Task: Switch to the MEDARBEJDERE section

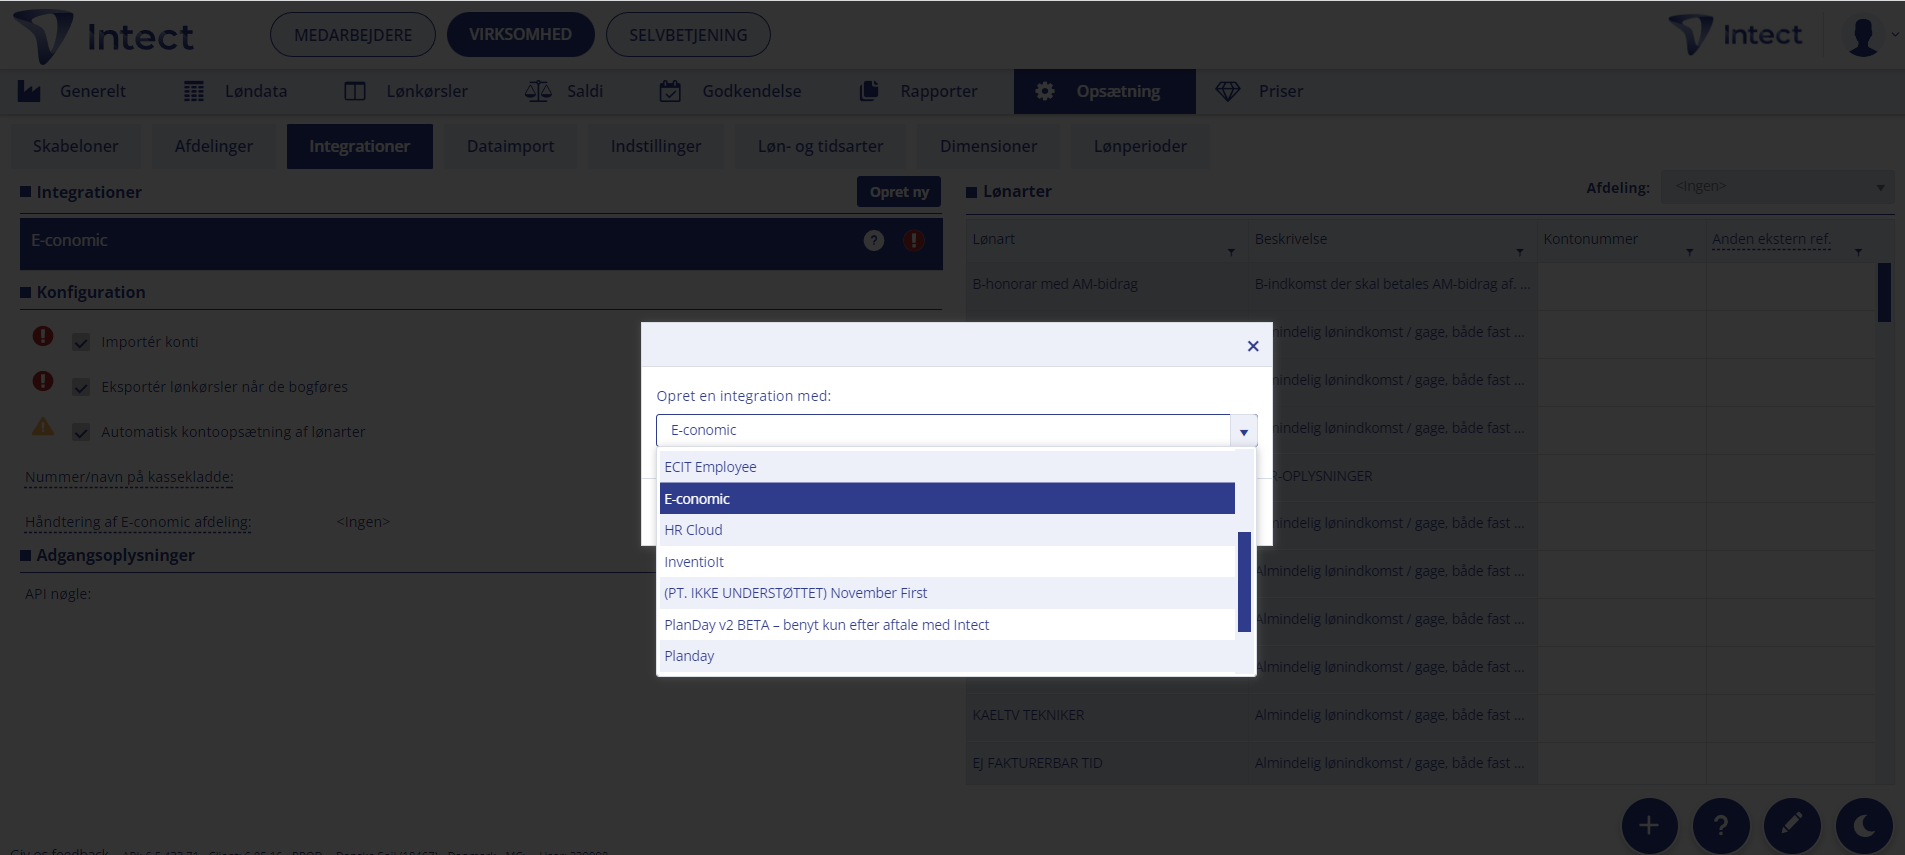Action: point(352,35)
